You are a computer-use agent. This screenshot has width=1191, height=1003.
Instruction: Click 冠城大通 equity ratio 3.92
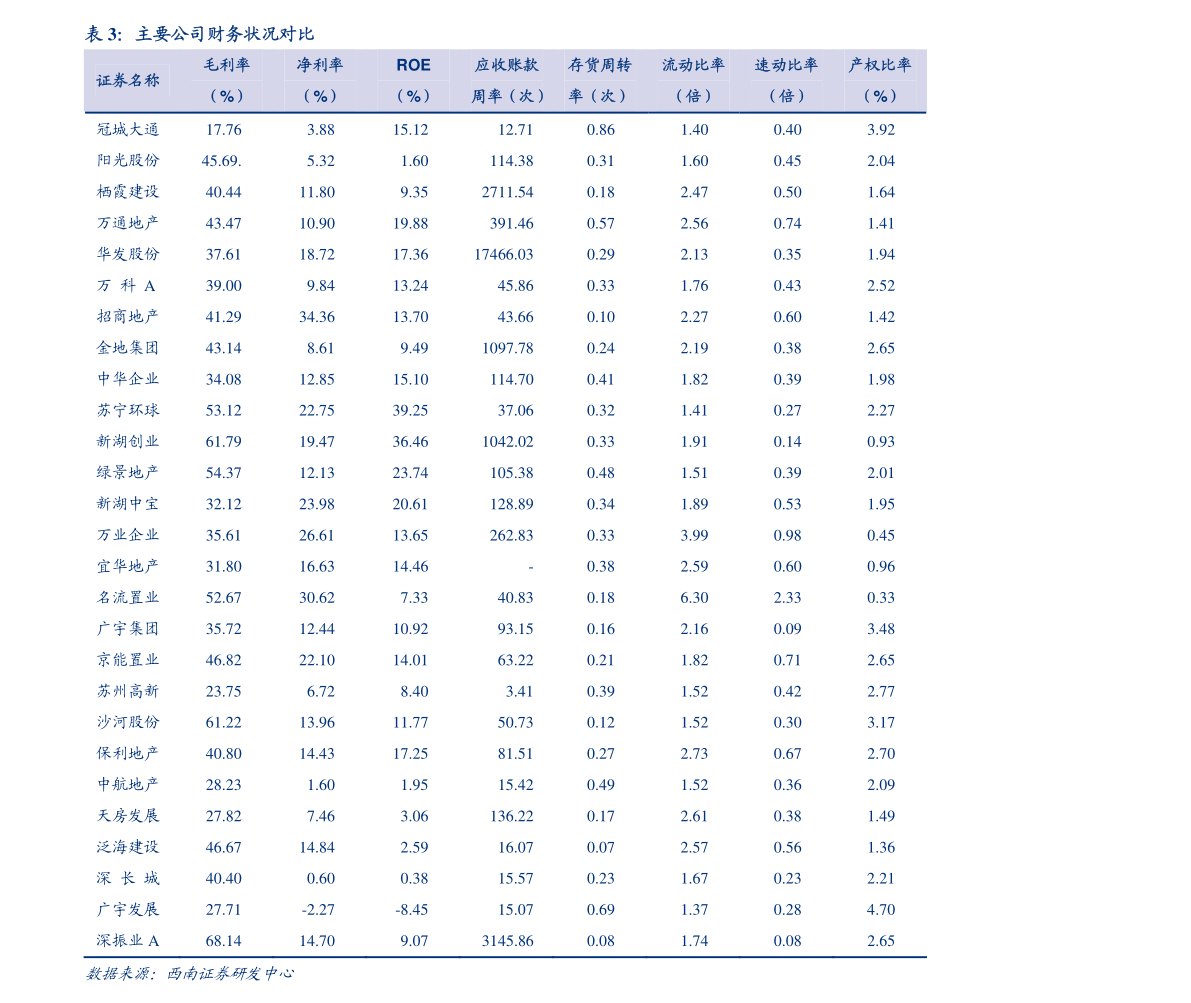[x=881, y=130]
